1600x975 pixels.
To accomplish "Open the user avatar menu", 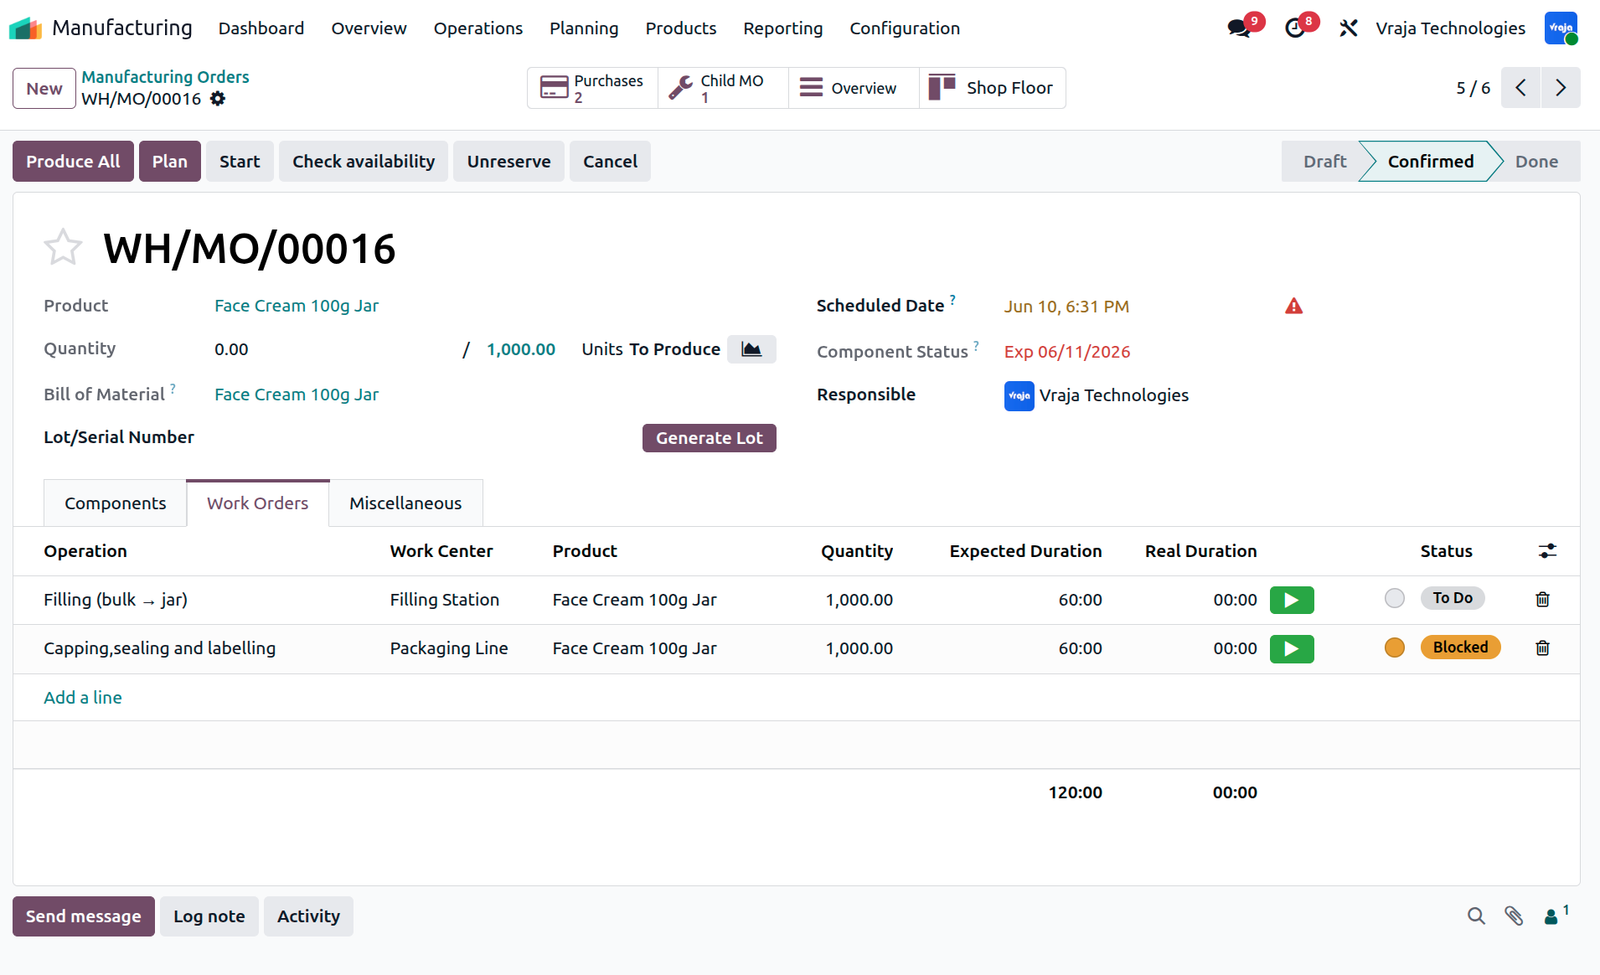I will point(1561,28).
